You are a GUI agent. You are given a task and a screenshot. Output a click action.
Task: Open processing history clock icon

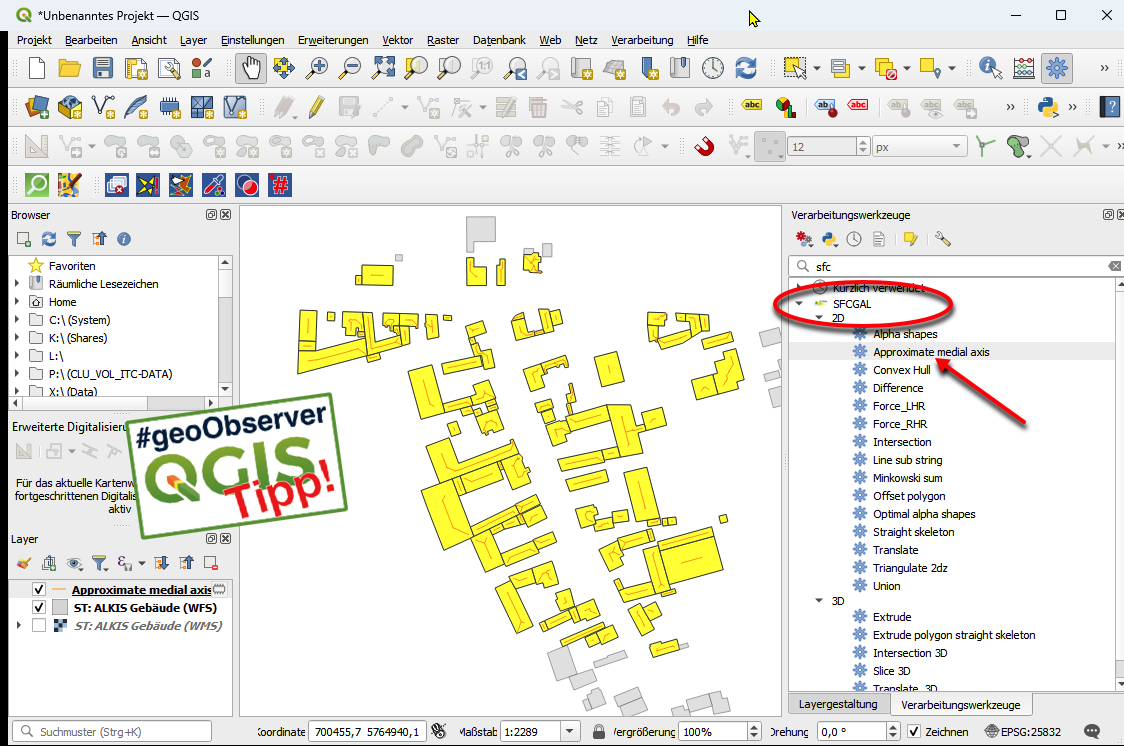point(854,239)
